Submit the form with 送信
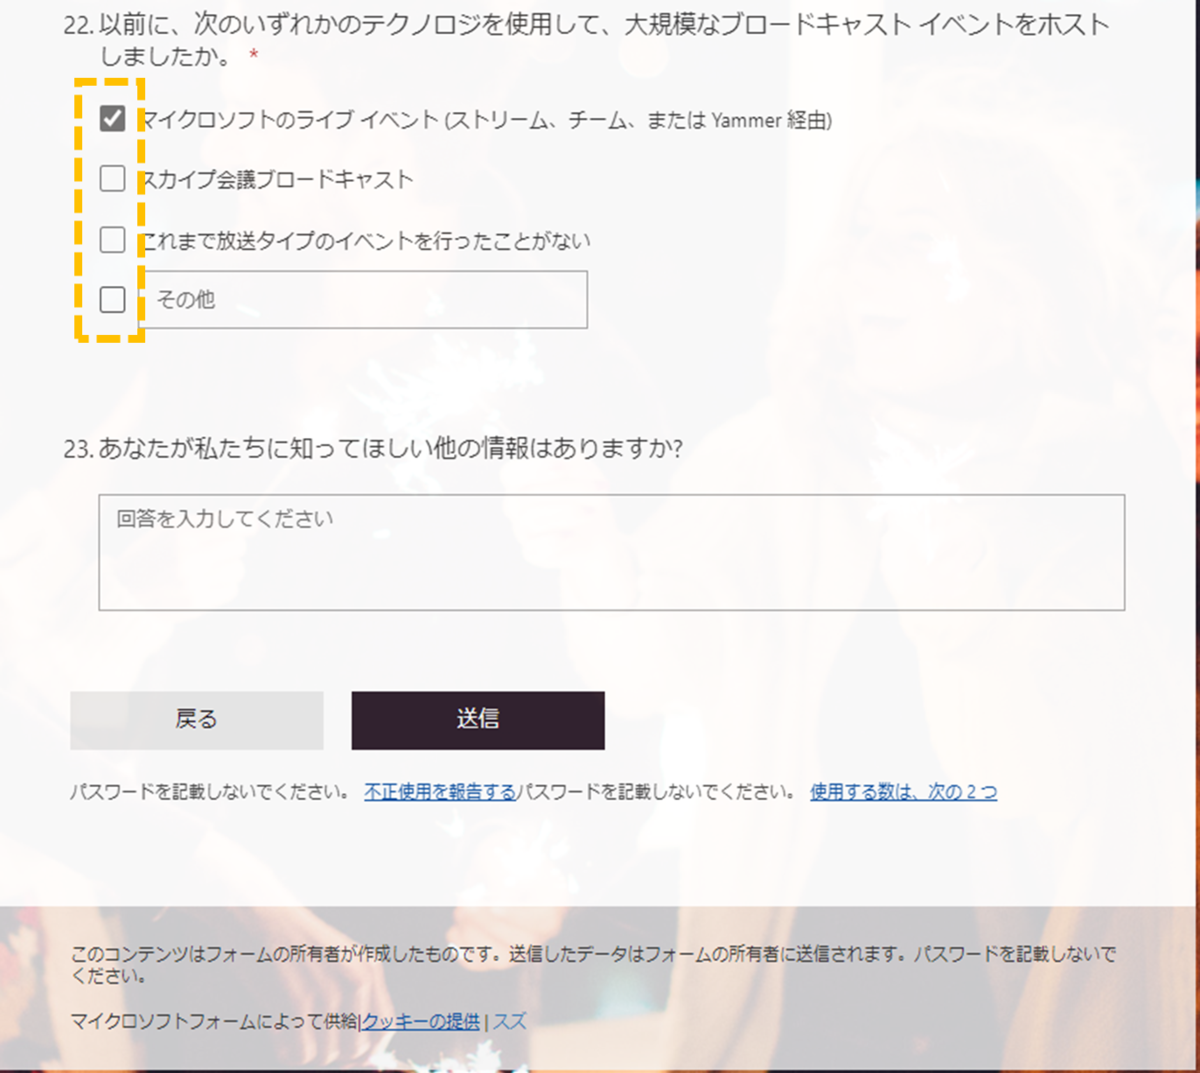Screen dimensions: 1200x1073 [x=478, y=720]
